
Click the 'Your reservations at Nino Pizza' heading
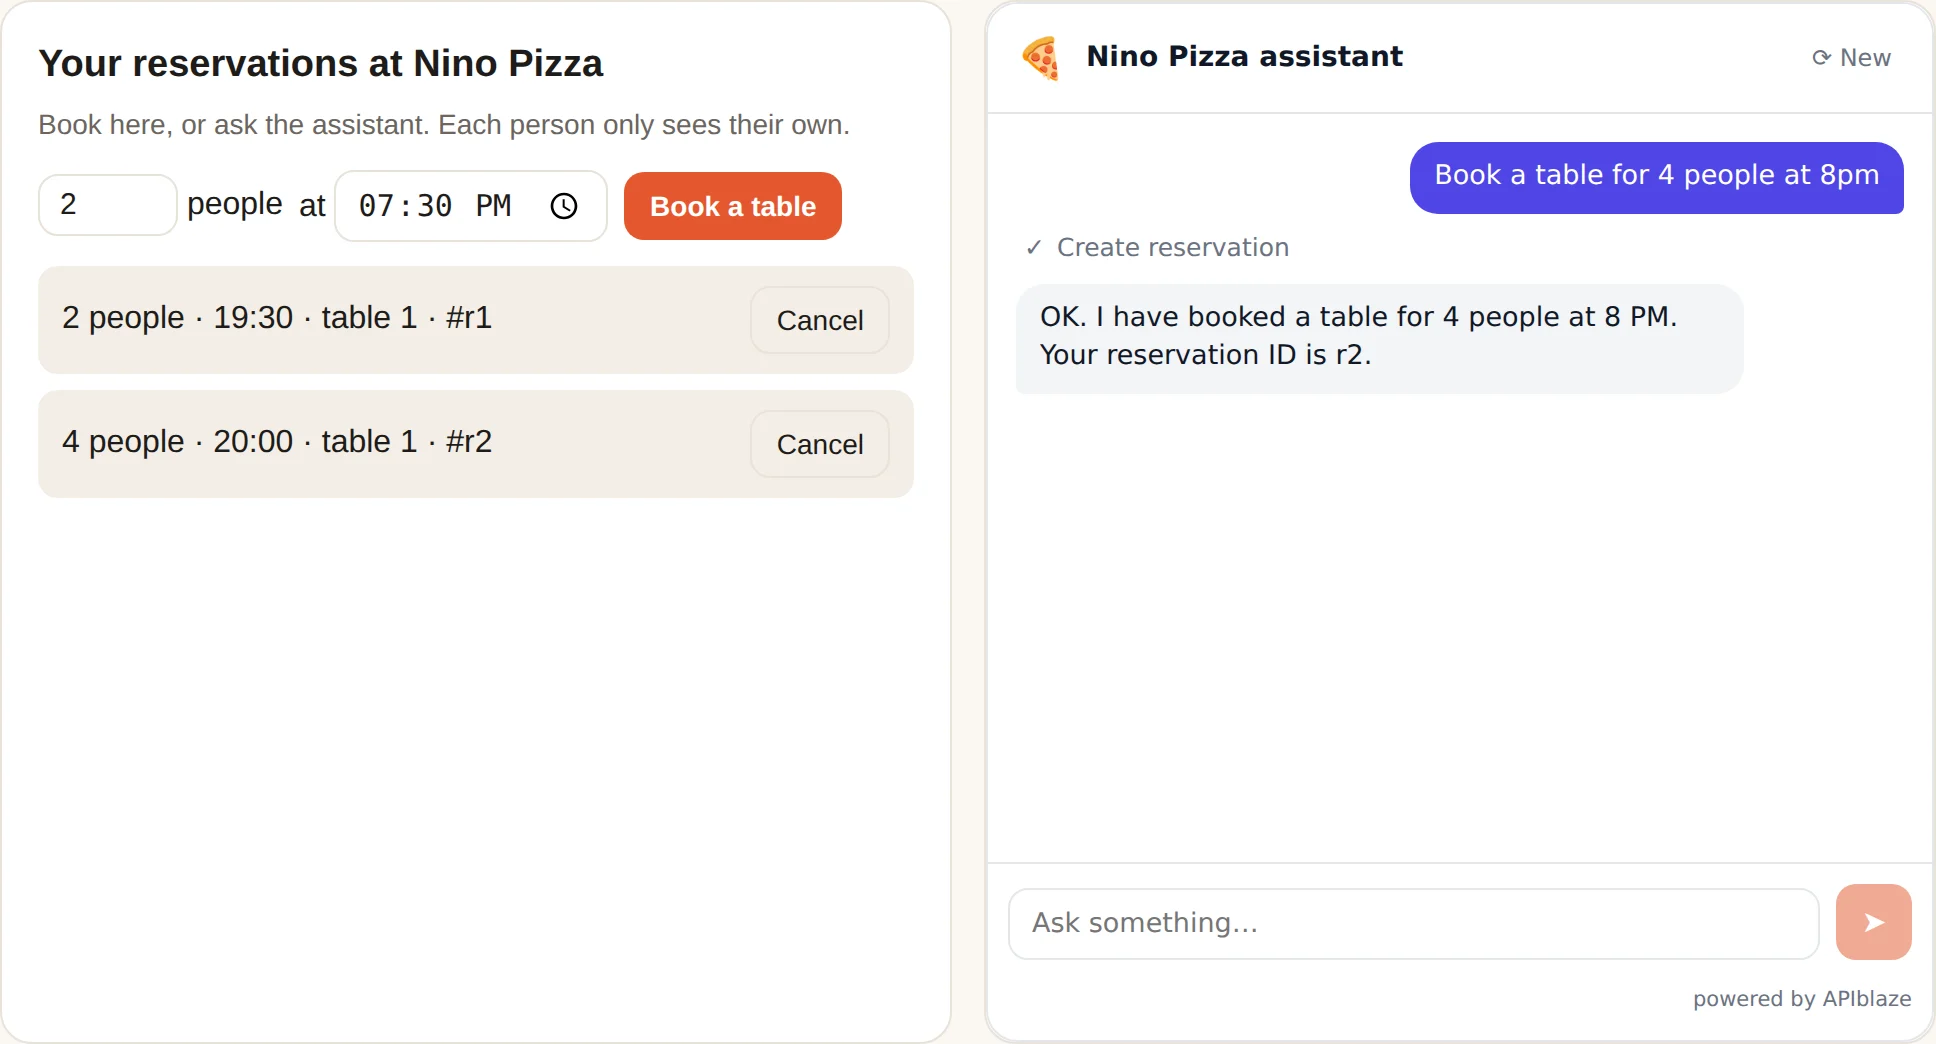coord(320,63)
